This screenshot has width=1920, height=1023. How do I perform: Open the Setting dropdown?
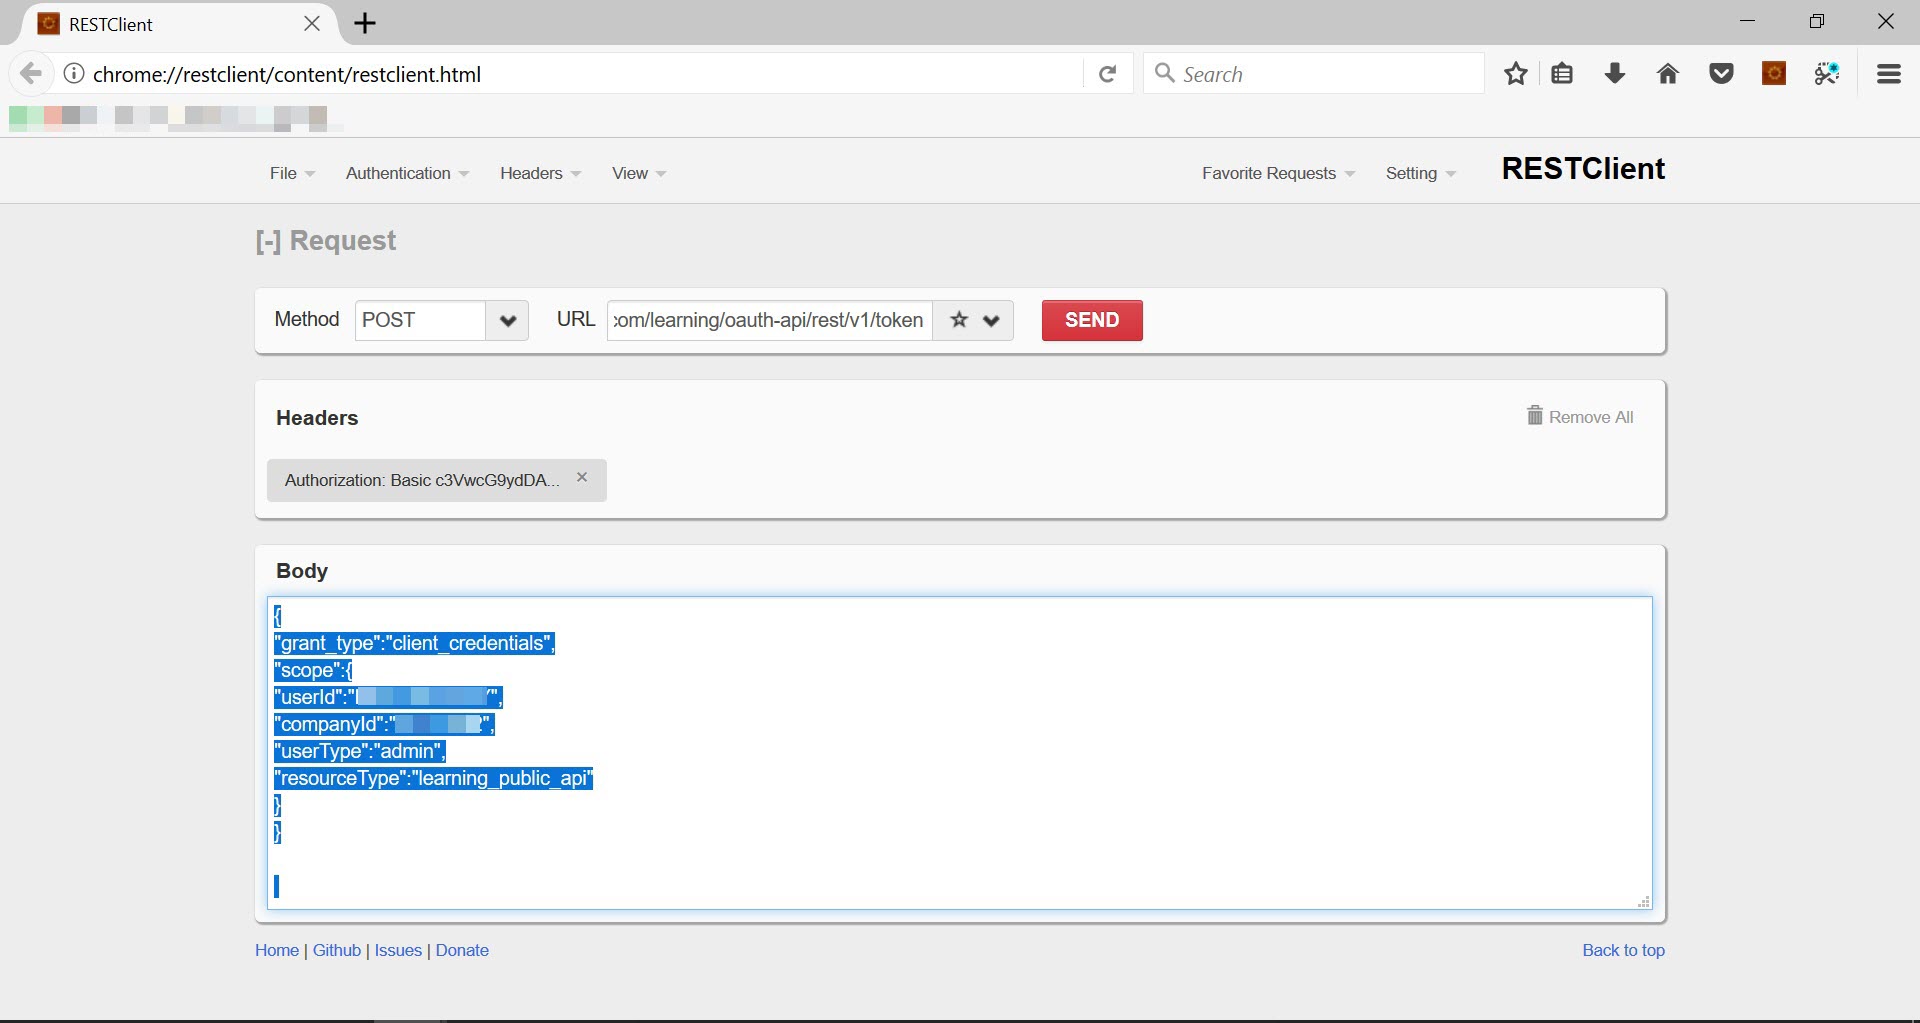pyautogui.click(x=1420, y=173)
